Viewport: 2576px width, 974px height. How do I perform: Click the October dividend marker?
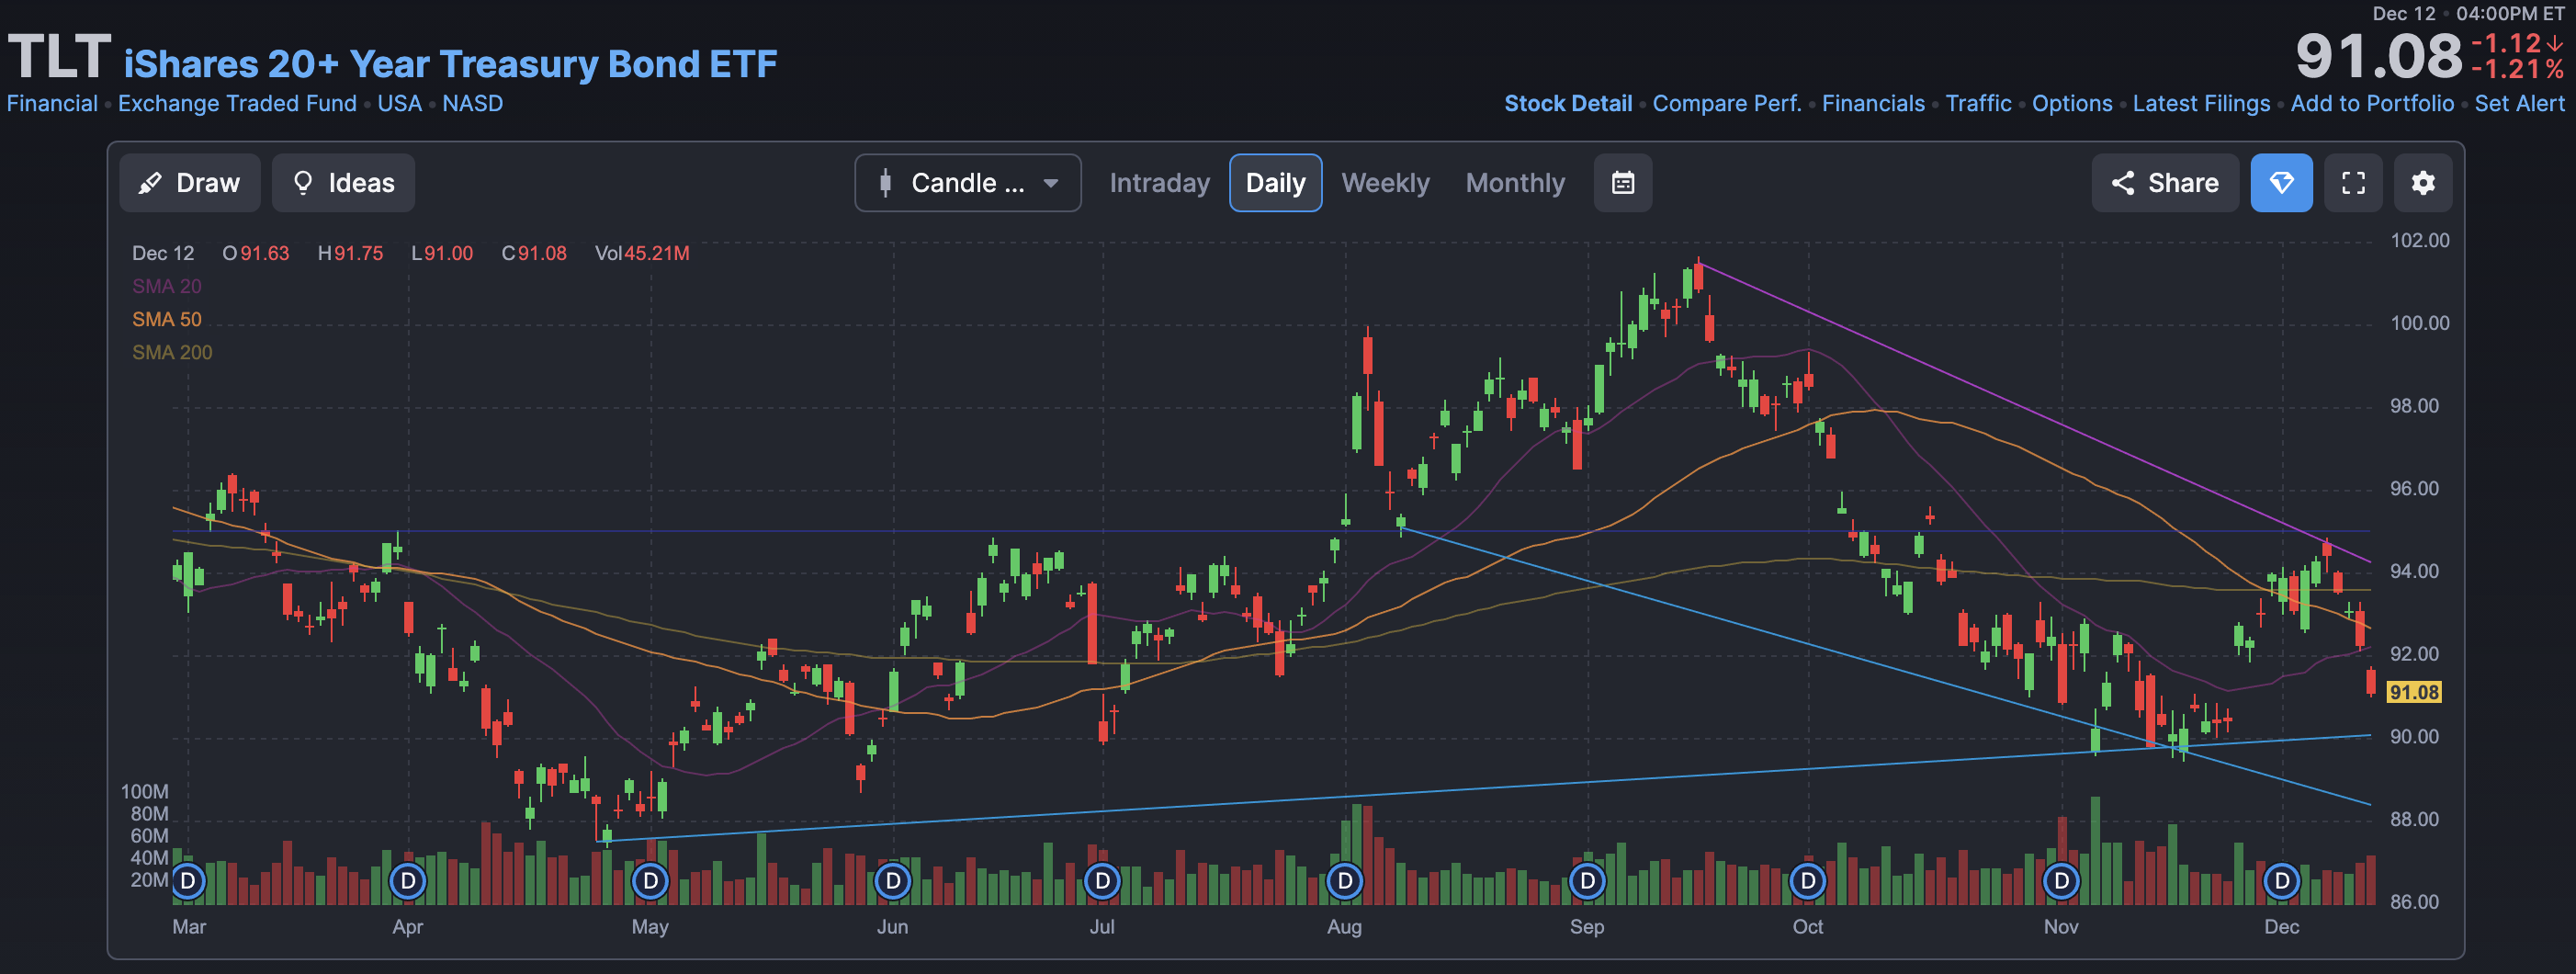pos(1807,881)
